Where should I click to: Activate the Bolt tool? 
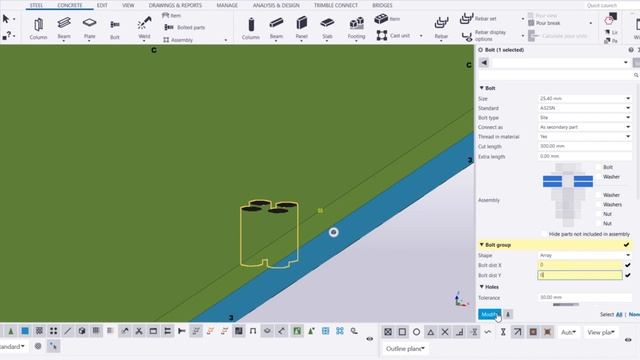coord(115,29)
